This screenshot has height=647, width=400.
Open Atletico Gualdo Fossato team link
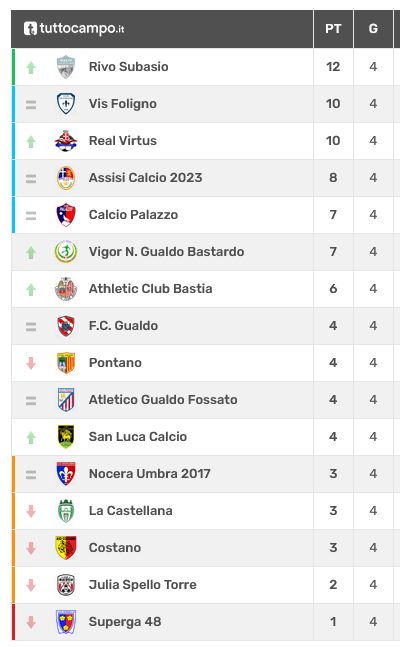click(x=163, y=399)
